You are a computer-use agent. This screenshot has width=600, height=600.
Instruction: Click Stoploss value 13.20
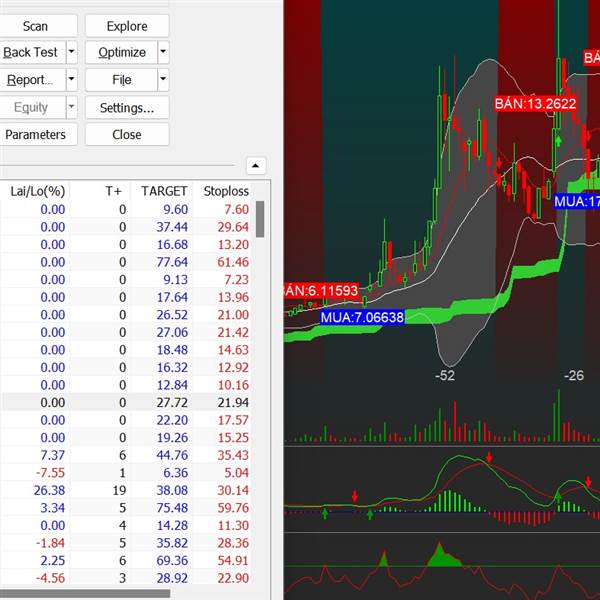tap(233, 245)
